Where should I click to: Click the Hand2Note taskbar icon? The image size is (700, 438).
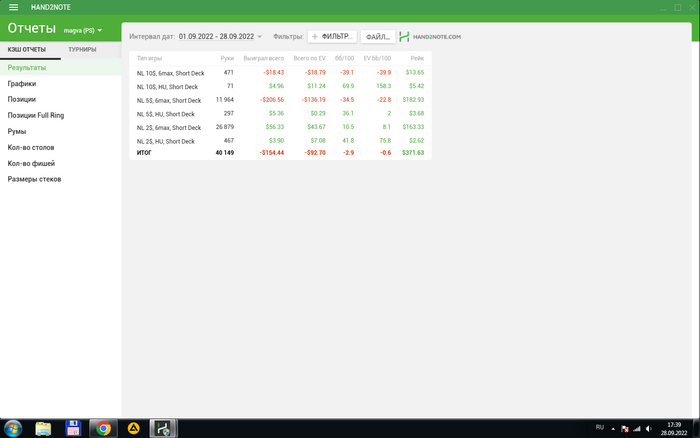click(x=163, y=429)
